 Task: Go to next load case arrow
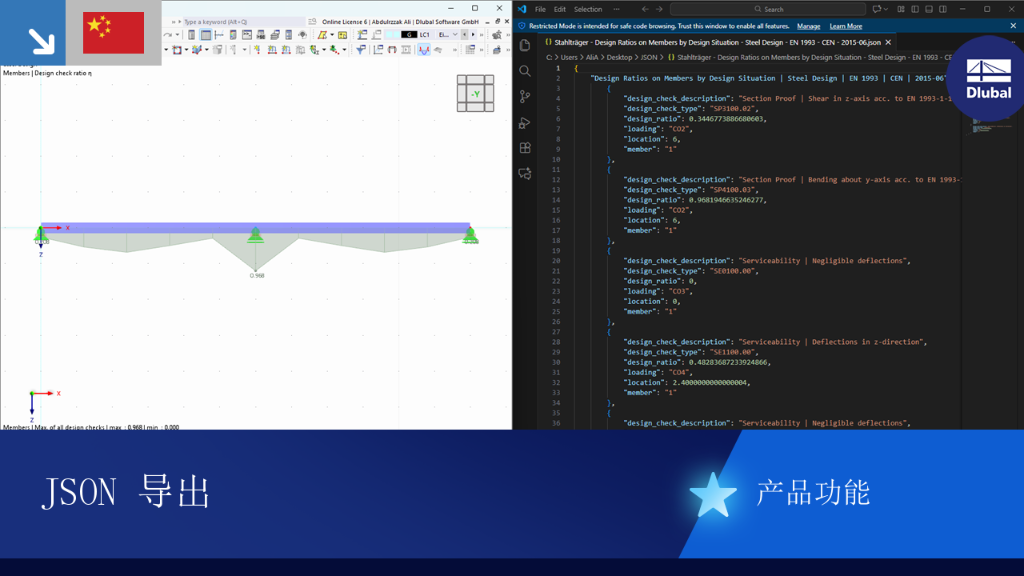pyautogui.click(x=473, y=35)
